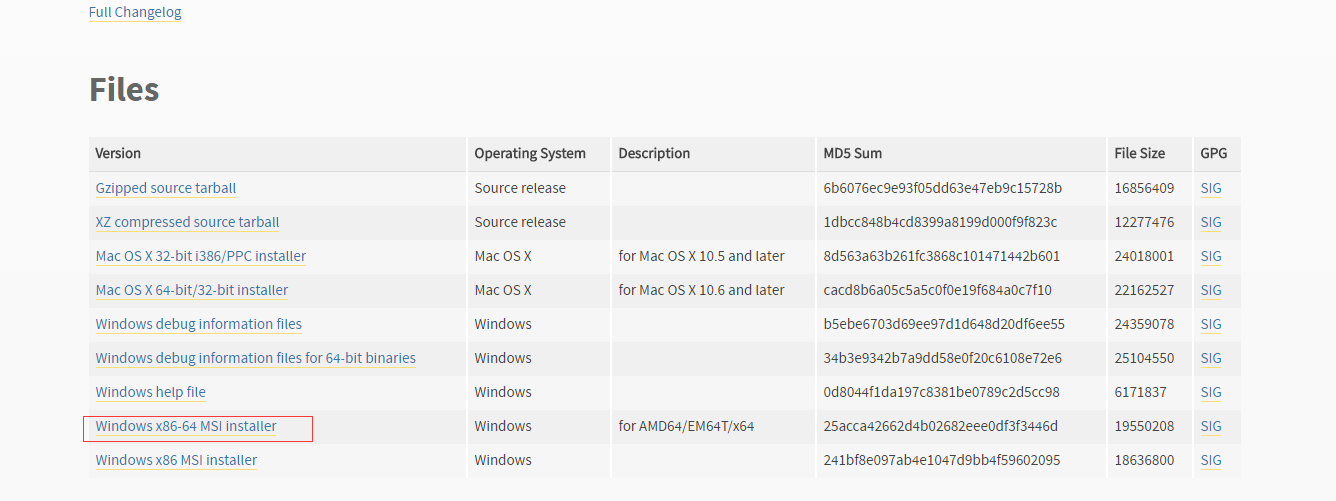Open Windows debug information files for 64-bit binaries

pos(256,358)
